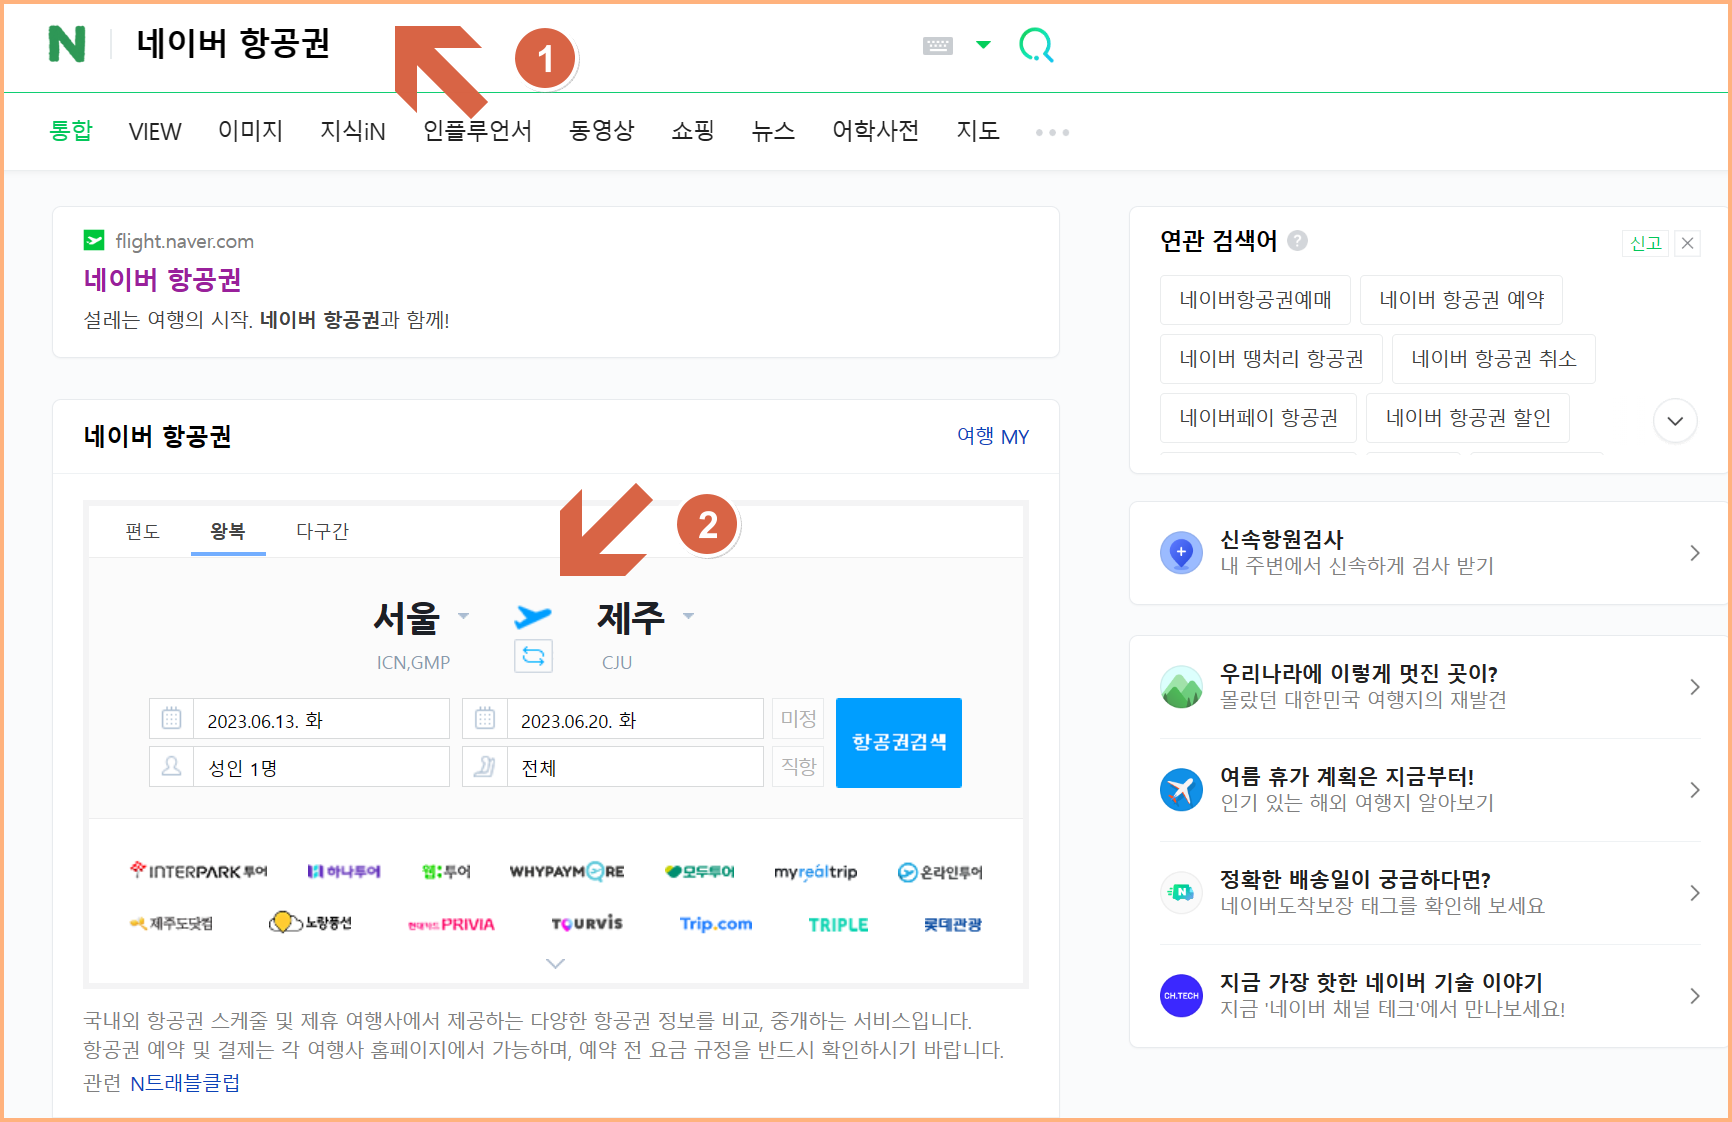The image size is (1732, 1122).
Task: Click the green search magnifier icon
Action: pyautogui.click(x=1036, y=45)
